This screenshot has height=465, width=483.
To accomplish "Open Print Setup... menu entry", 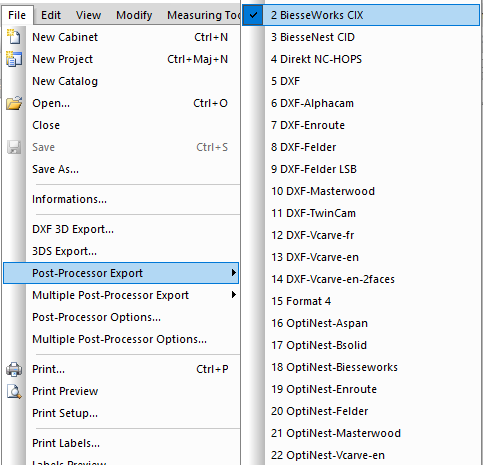I will pyautogui.click(x=121, y=413).
